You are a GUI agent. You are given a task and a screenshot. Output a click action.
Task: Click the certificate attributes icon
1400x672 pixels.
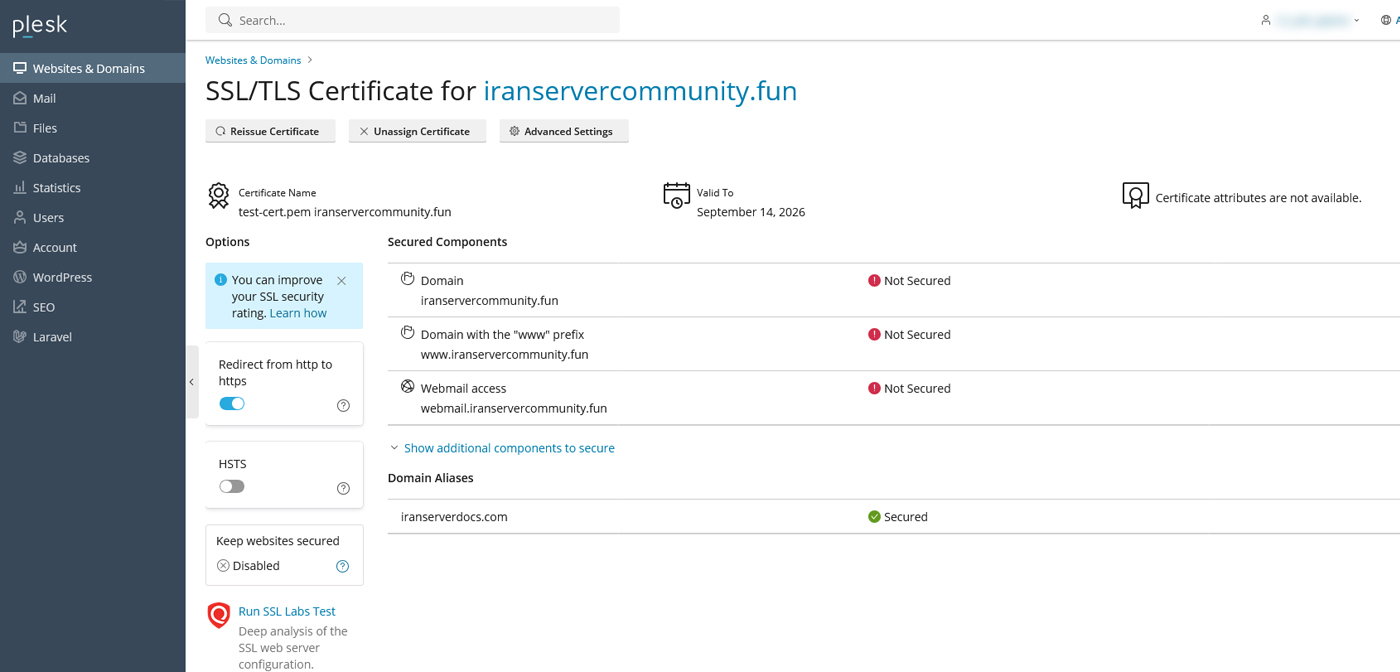1135,196
